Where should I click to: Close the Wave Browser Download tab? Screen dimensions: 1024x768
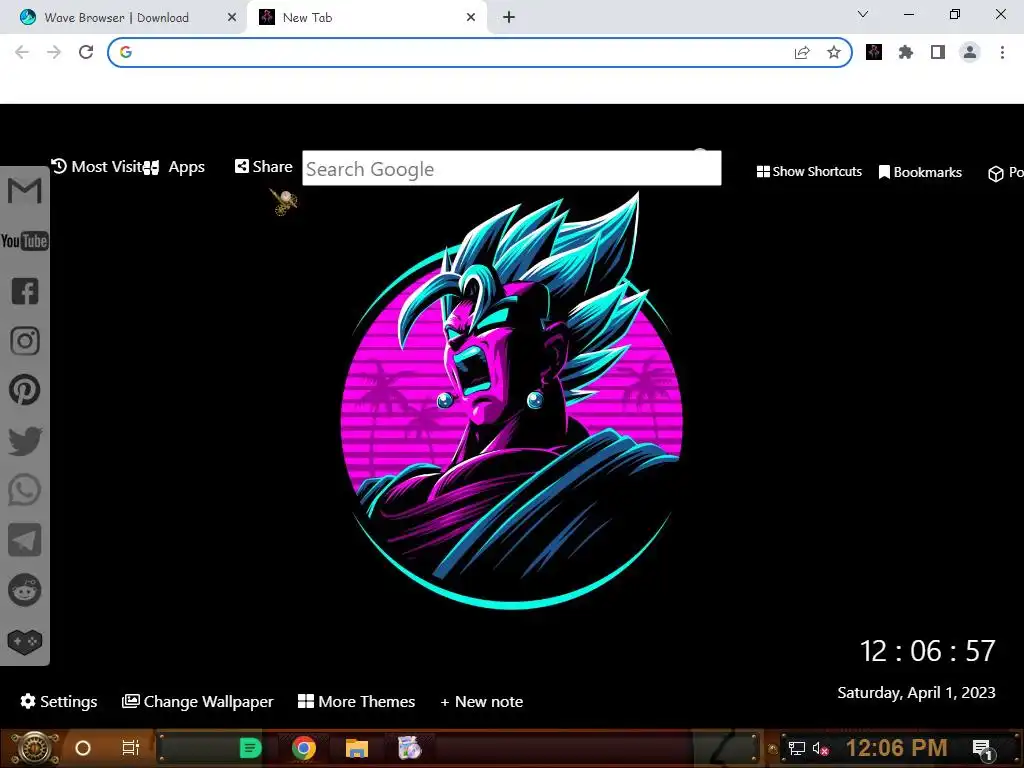pyautogui.click(x=232, y=18)
